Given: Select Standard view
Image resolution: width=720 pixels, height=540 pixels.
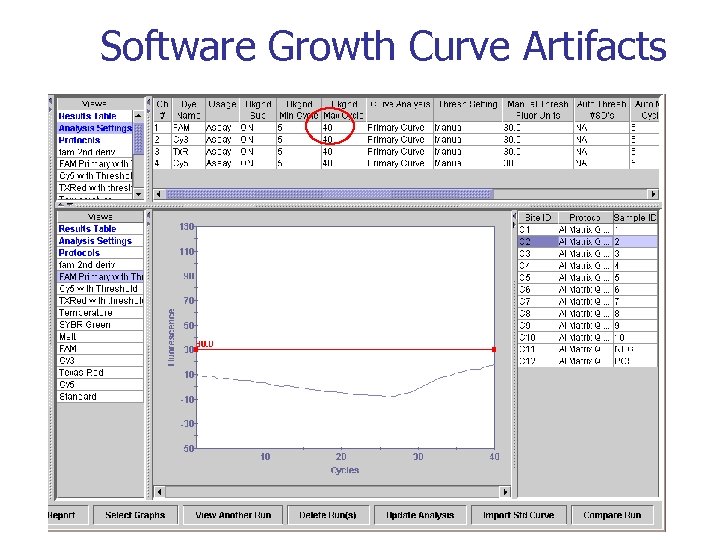Looking at the screenshot, I should pyautogui.click(x=100, y=396).
